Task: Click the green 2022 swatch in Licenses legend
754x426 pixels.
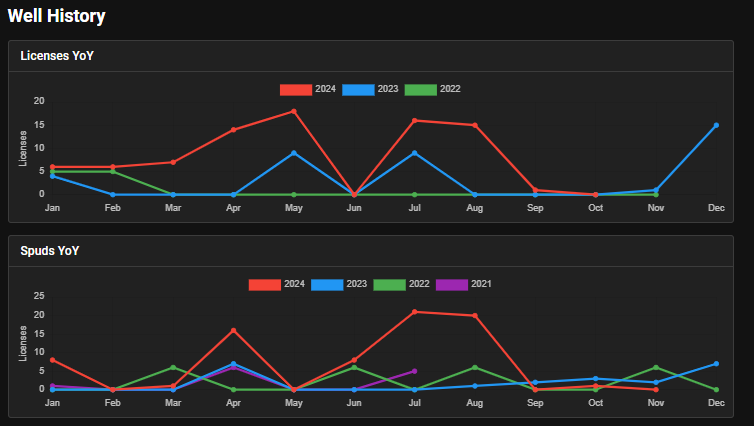Action: pyautogui.click(x=421, y=89)
